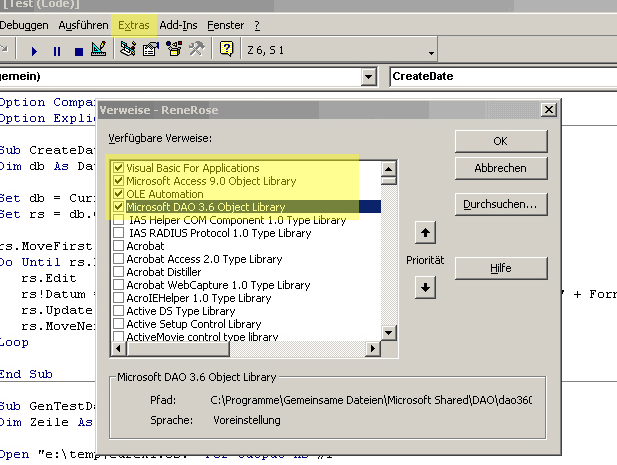Open the Properties window icon
This screenshot has width=617, height=465.
coord(150,49)
